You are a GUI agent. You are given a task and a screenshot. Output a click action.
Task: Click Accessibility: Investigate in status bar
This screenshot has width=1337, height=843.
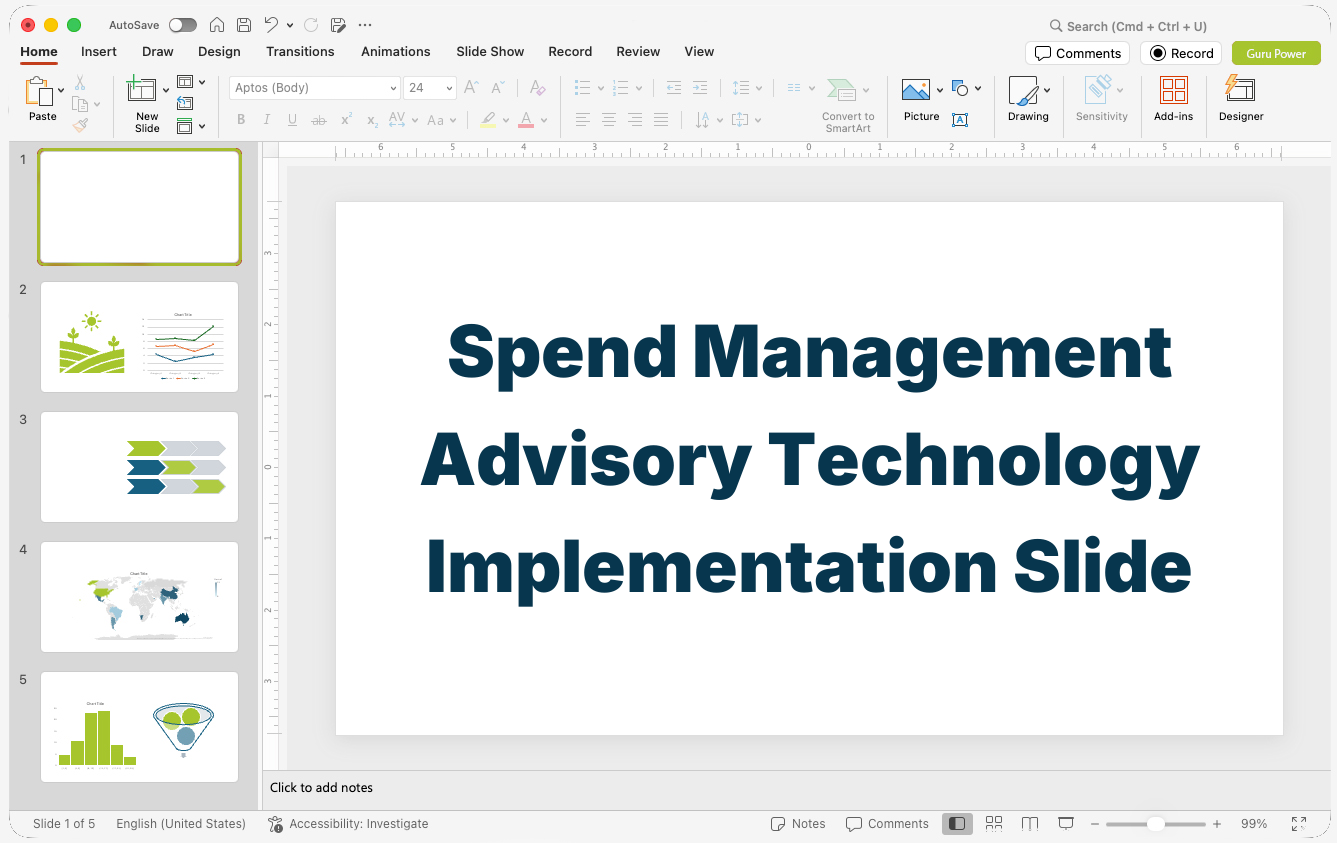[x=348, y=824]
